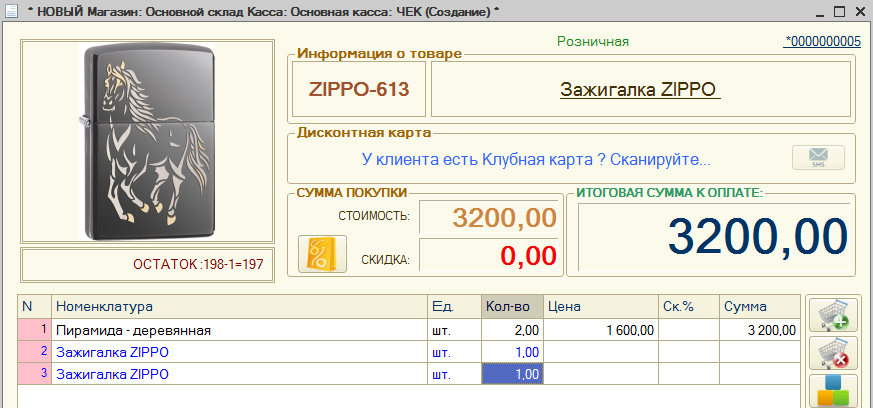Click row number 3 cell

coord(35,374)
